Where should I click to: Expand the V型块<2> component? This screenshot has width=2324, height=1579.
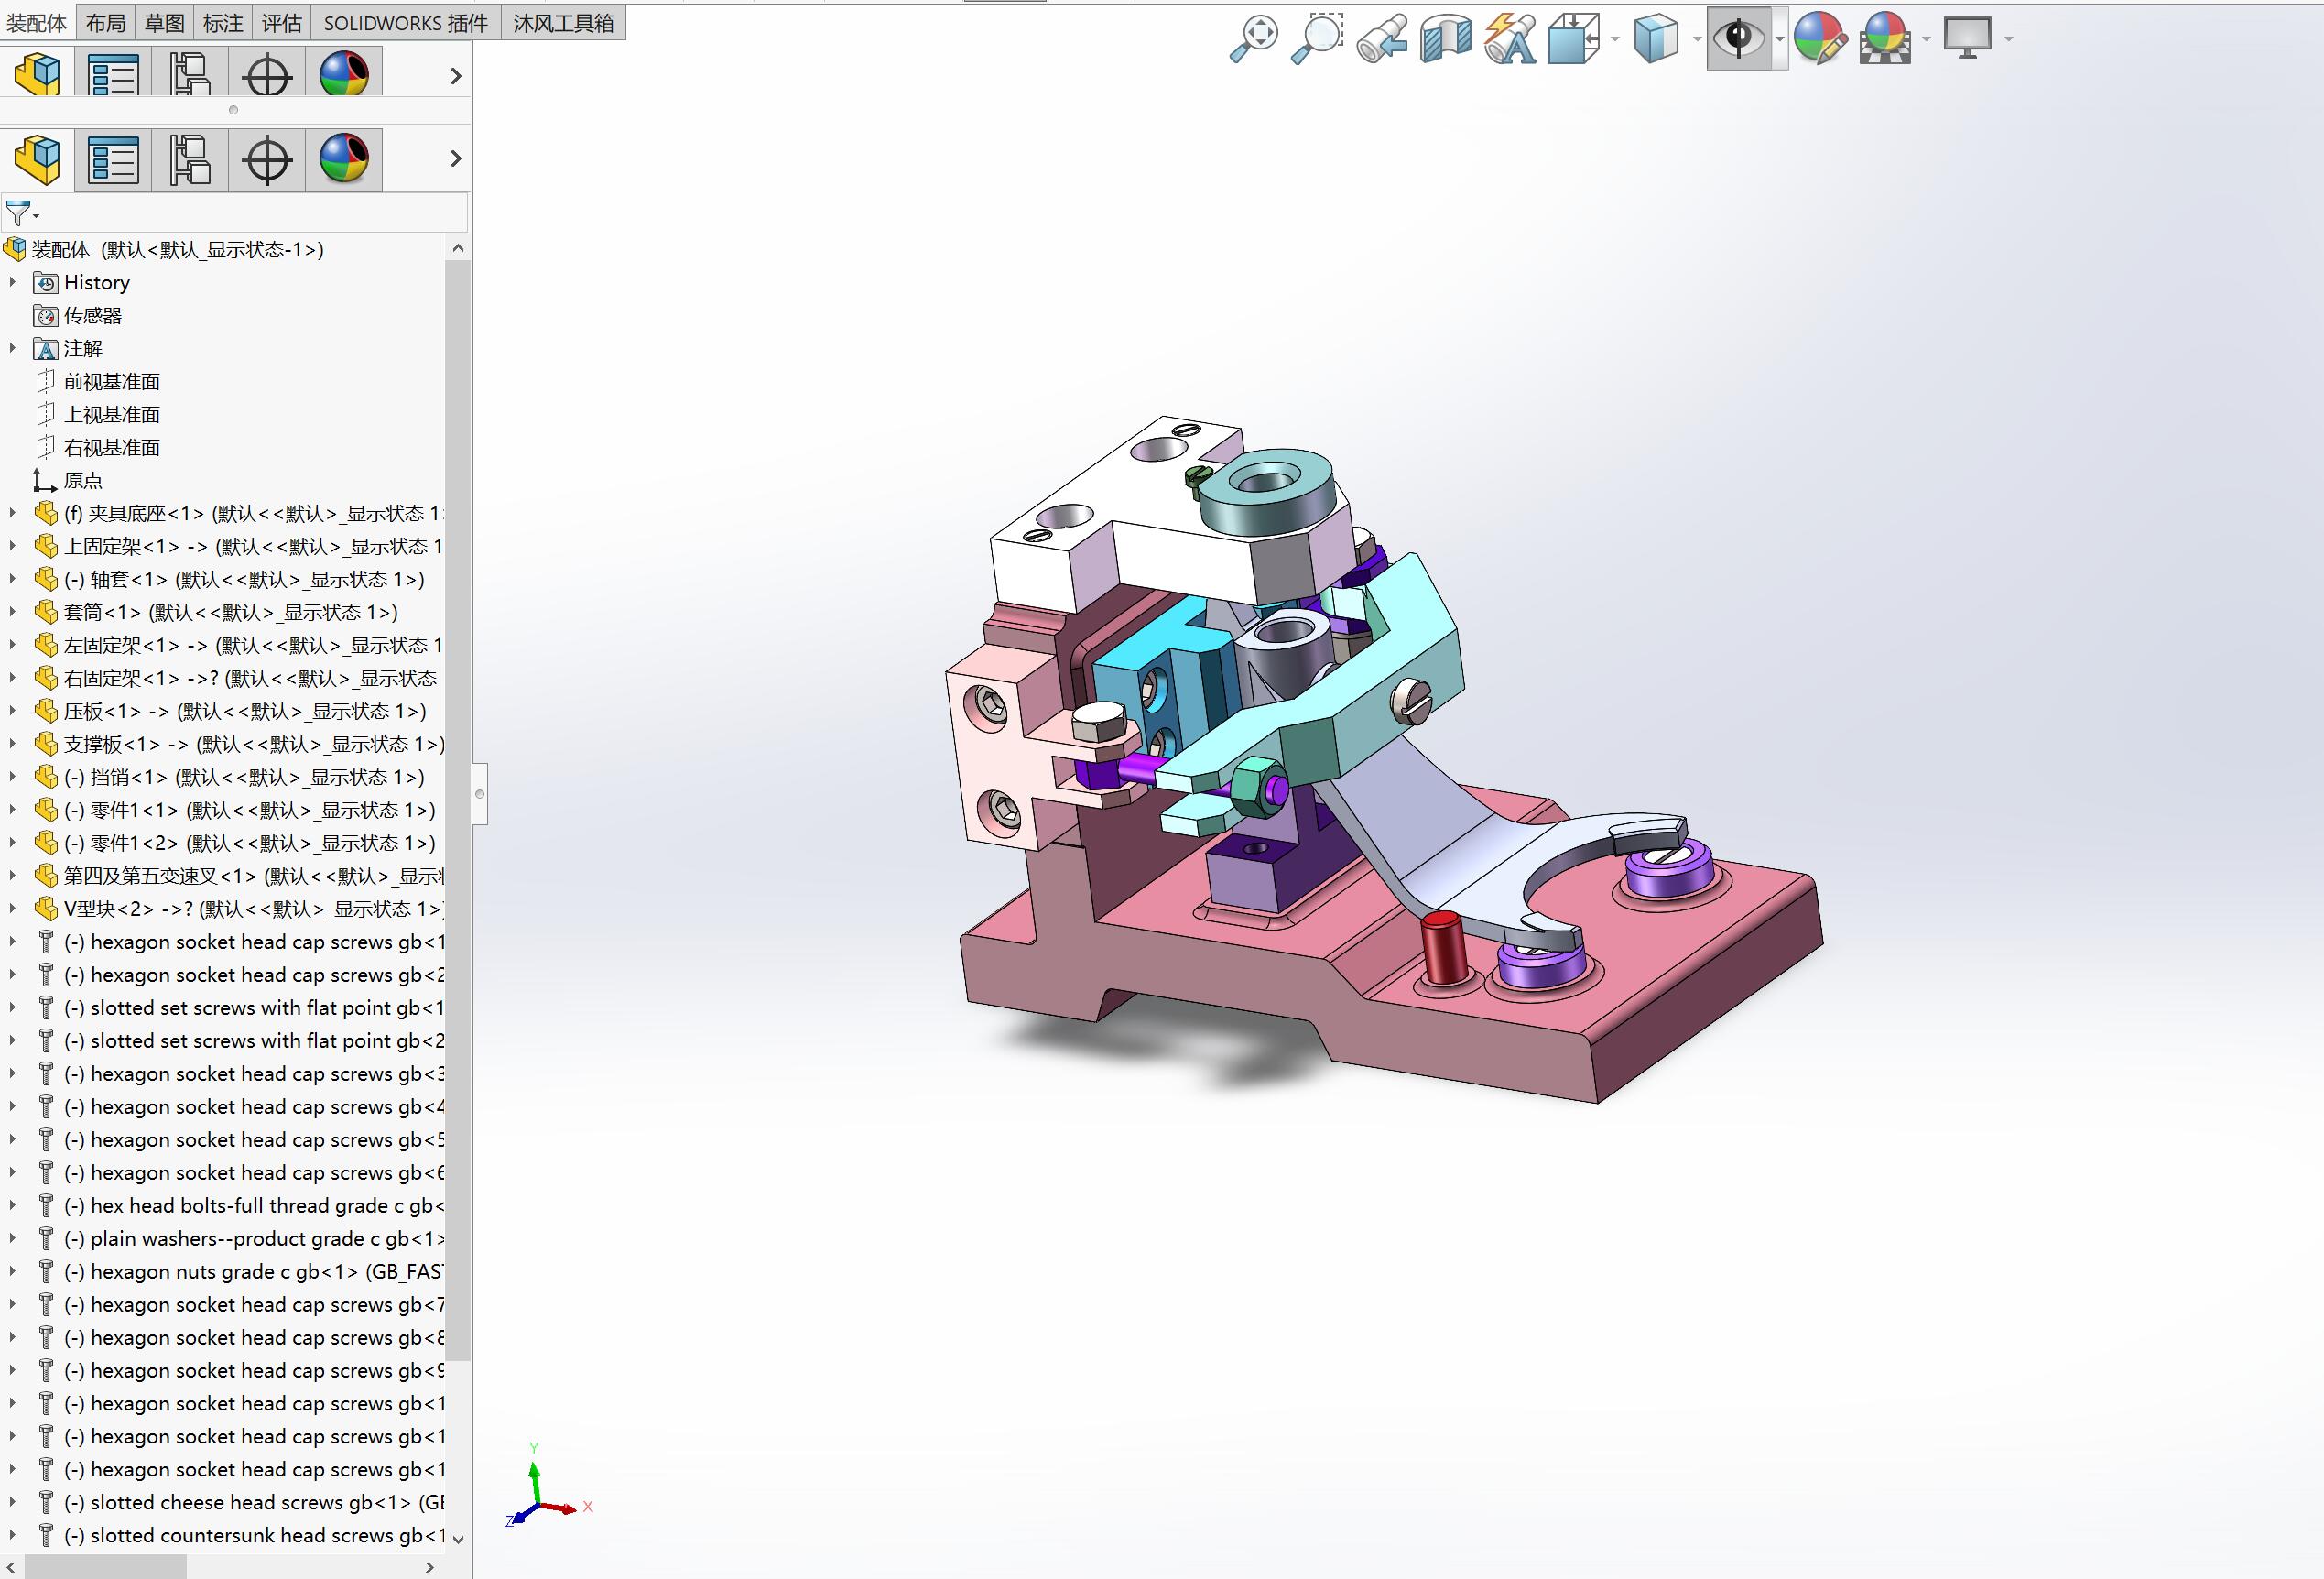pyautogui.click(x=12, y=910)
